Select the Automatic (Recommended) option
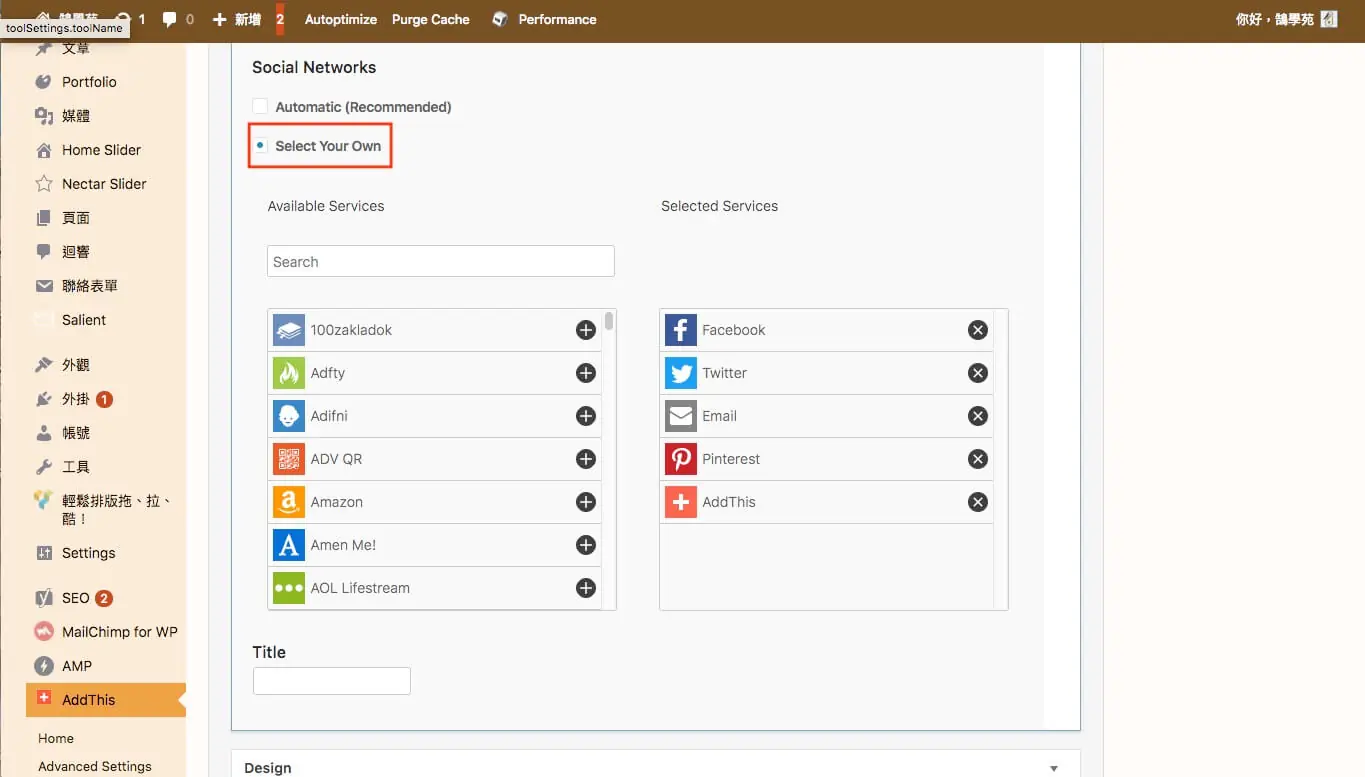 (260, 106)
